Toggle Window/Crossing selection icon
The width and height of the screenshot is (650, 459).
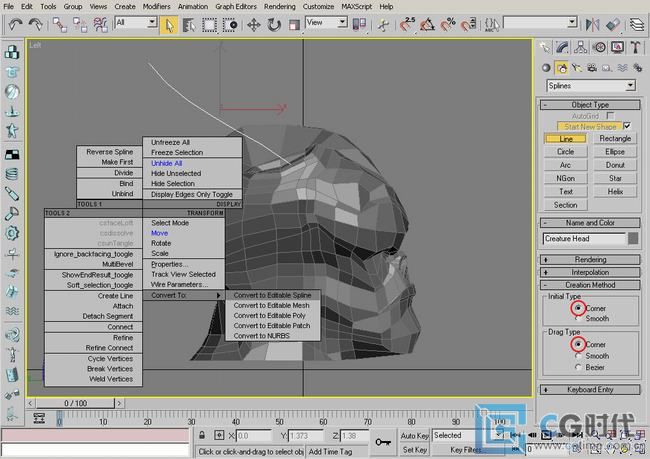click(x=230, y=25)
